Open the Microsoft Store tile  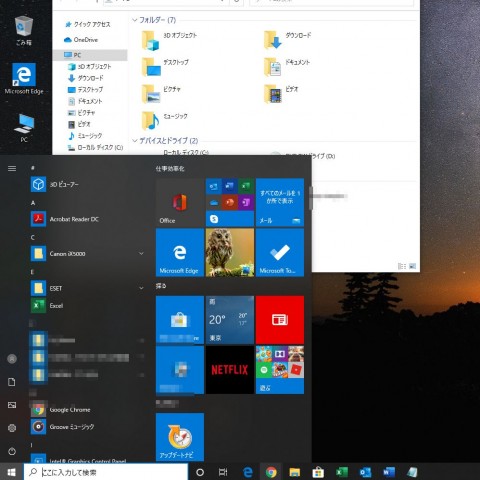[180, 320]
